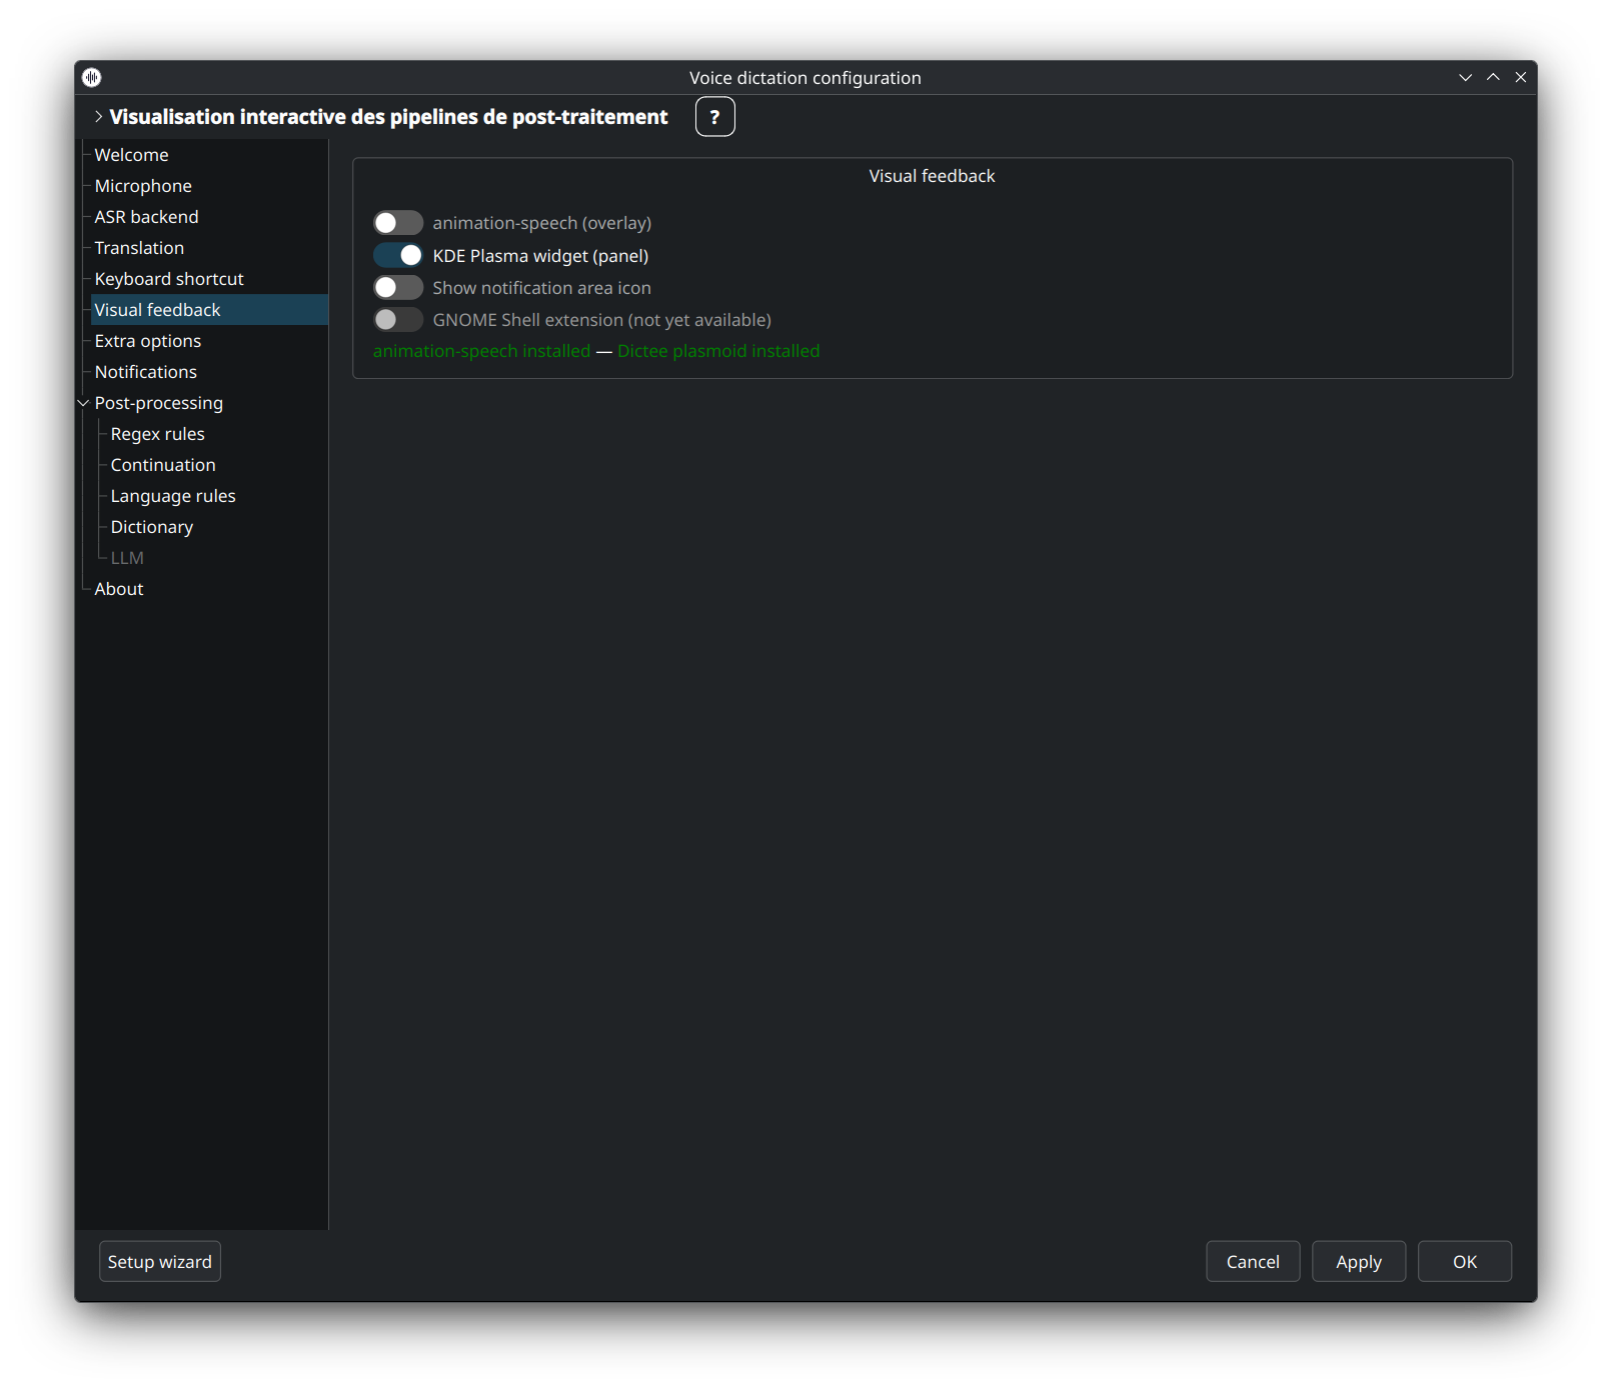Expand the Visualisation interactive header chevron
This screenshot has width=1611, height=1391.
click(x=98, y=117)
